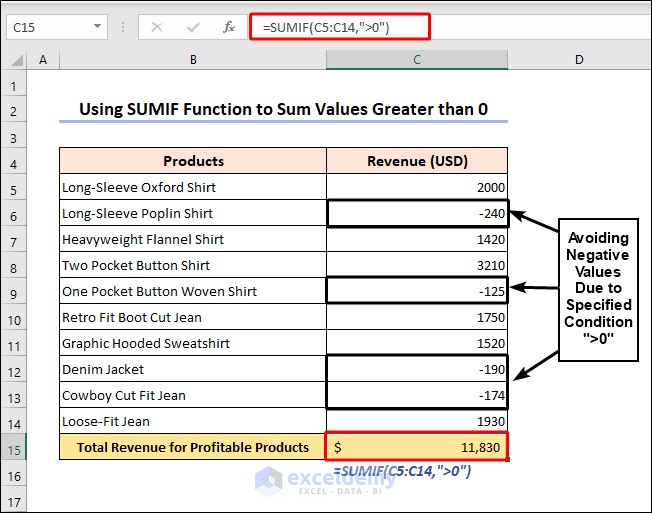652x513 pixels.
Task: Select column A header
Action: click(x=43, y=61)
